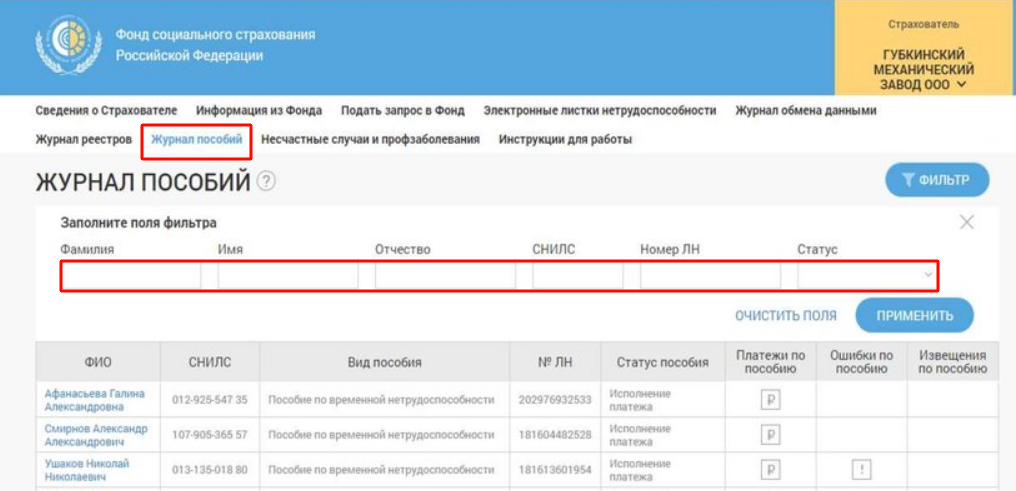Open Электронные листки нетрудоспособности section

[x=600, y=111]
